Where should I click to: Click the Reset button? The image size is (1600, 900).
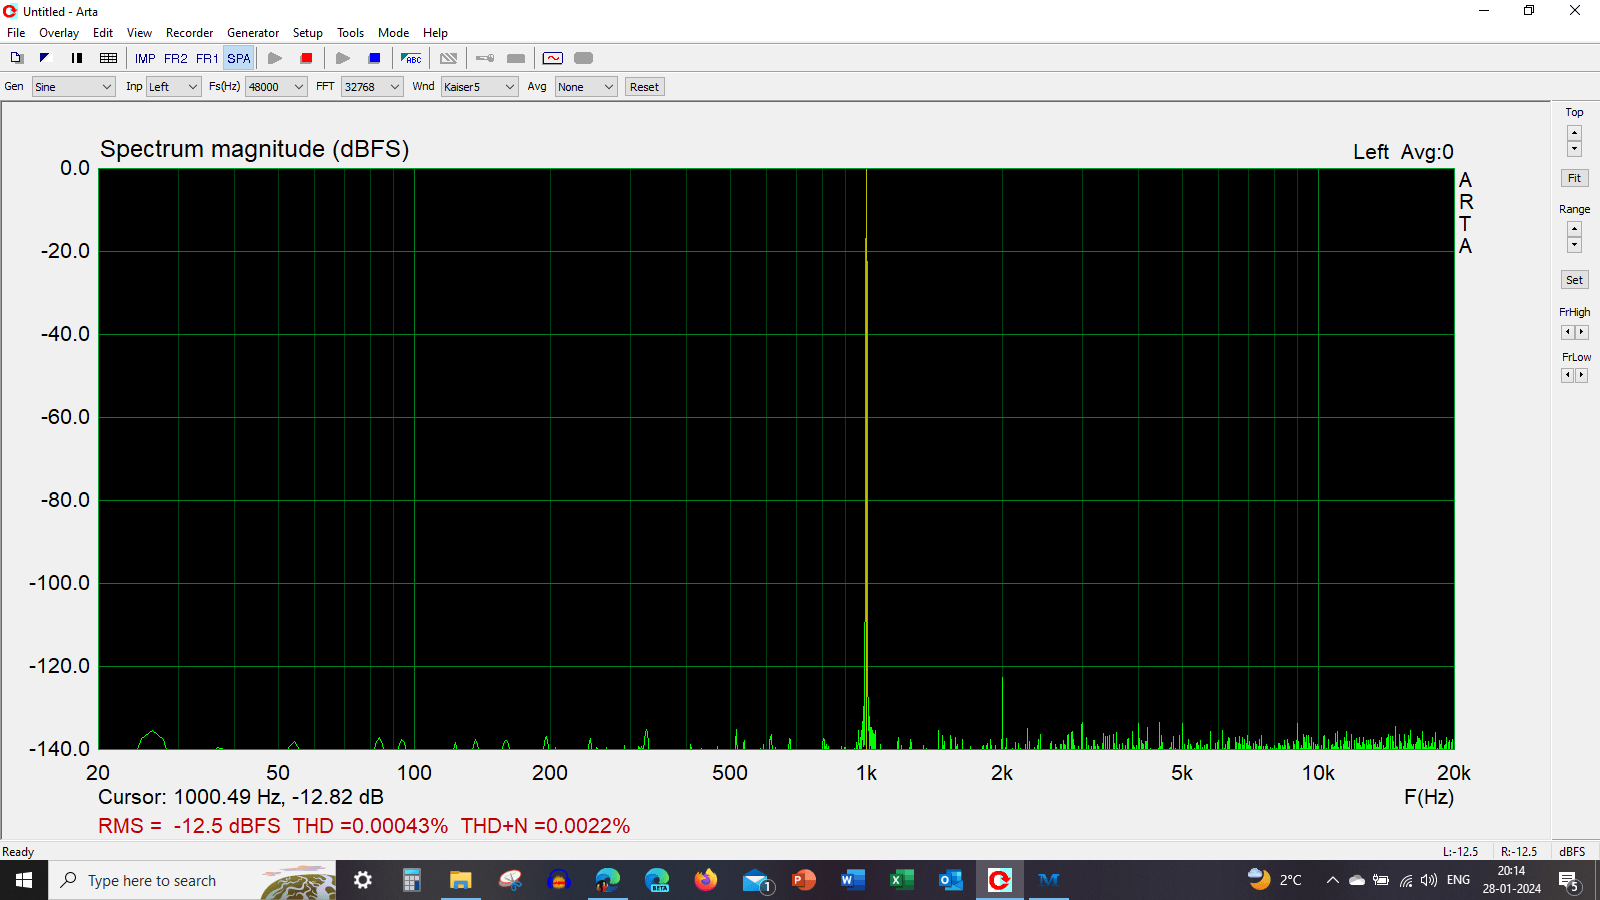pyautogui.click(x=644, y=87)
